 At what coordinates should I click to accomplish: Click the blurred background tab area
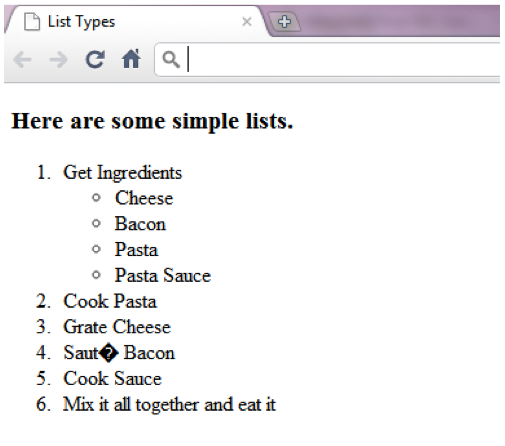click(400, 22)
